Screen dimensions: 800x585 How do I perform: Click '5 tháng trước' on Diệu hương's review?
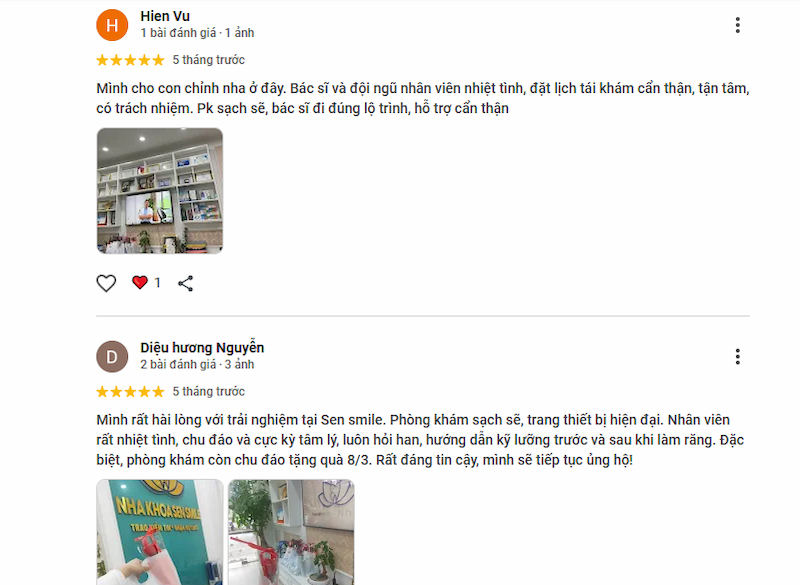click(x=209, y=392)
